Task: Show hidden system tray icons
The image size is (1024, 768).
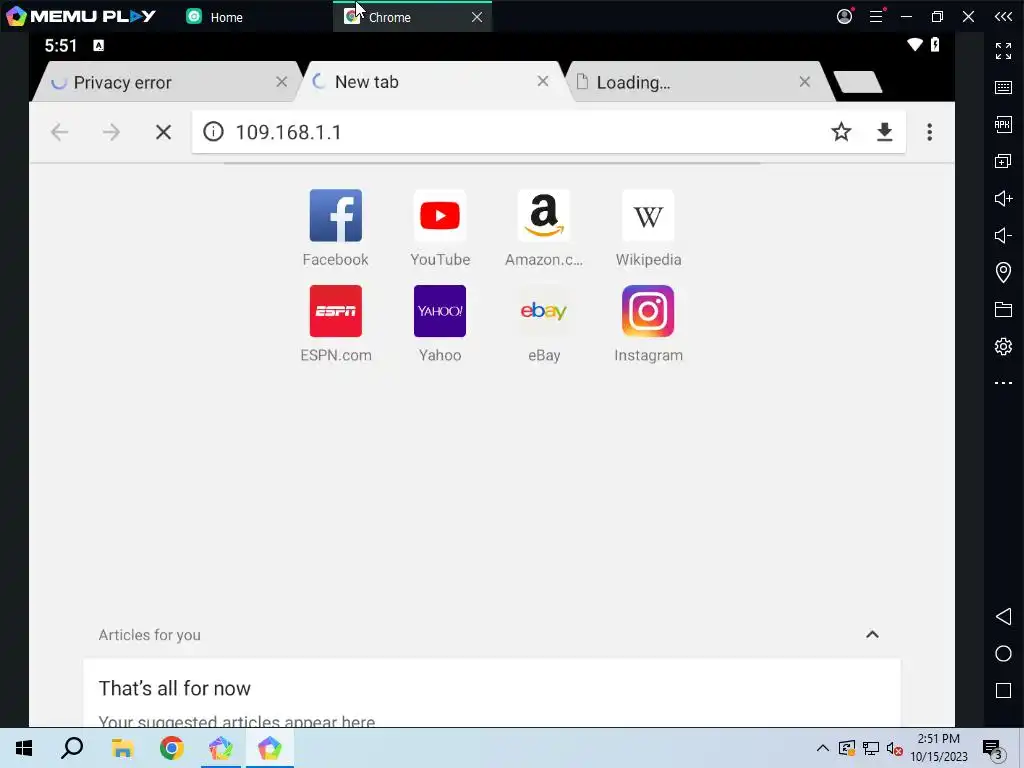Action: click(822, 748)
